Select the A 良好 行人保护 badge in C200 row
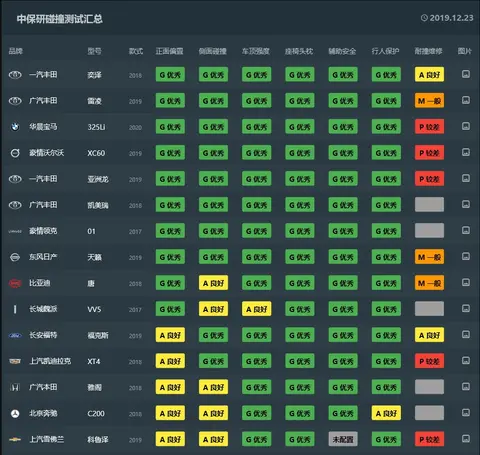The height and width of the screenshot is (455, 480). tap(386, 413)
